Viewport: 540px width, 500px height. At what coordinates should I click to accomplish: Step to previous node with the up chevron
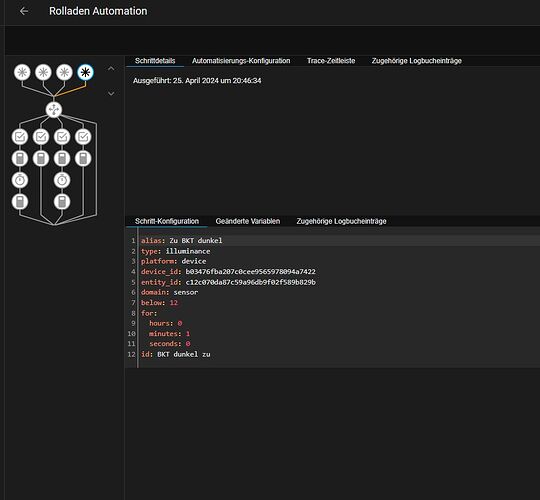click(x=111, y=69)
